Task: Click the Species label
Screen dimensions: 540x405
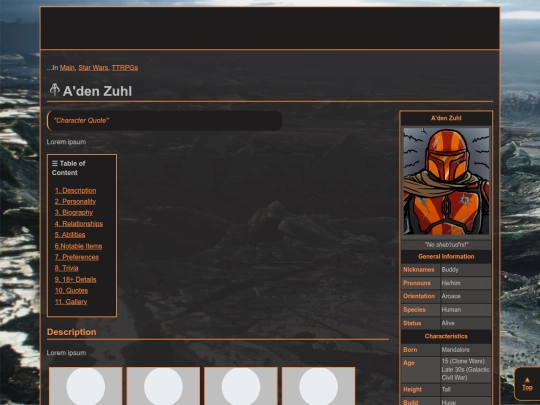Action: coord(414,310)
